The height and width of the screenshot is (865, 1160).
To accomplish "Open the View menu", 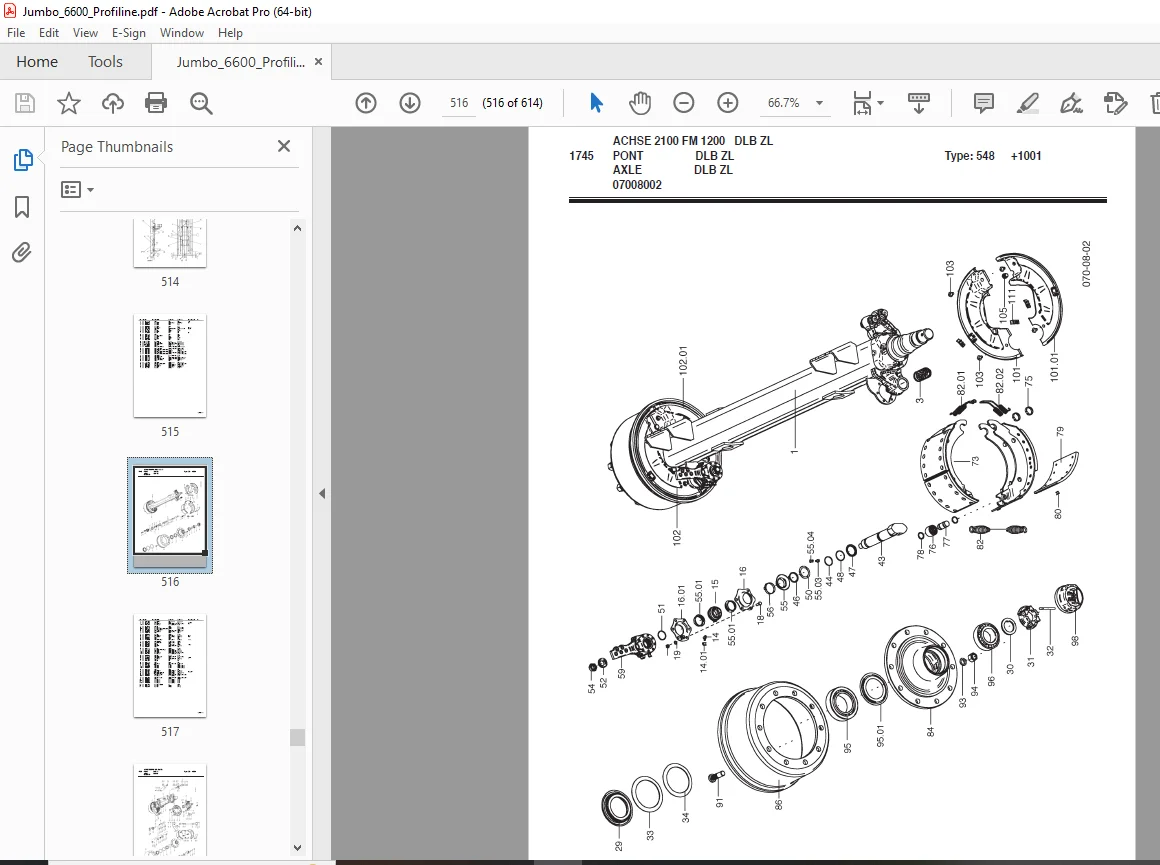I will point(85,33).
